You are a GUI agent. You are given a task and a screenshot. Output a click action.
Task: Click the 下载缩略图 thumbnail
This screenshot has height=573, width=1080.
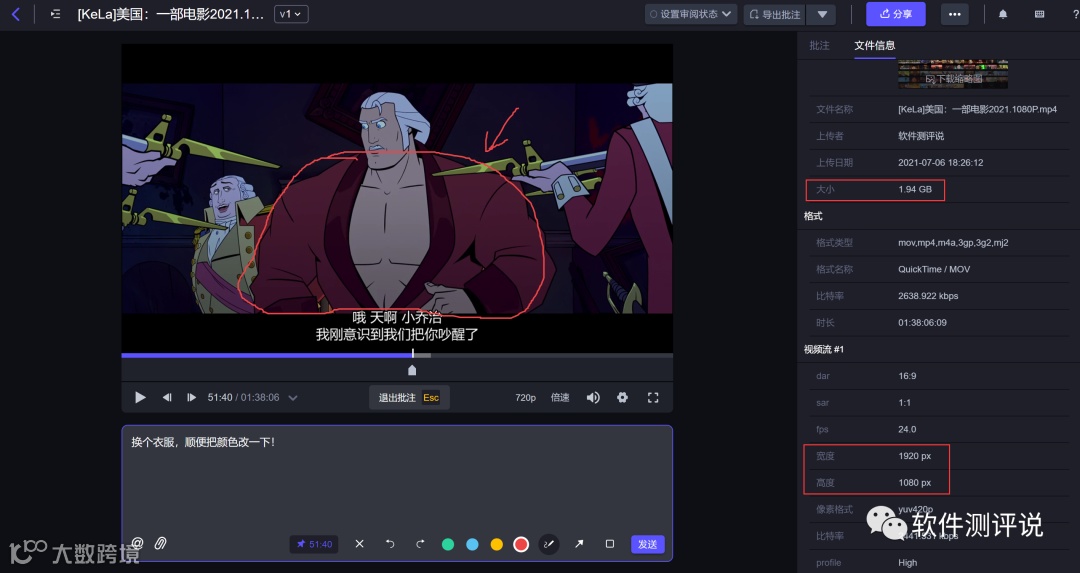[x=953, y=74]
